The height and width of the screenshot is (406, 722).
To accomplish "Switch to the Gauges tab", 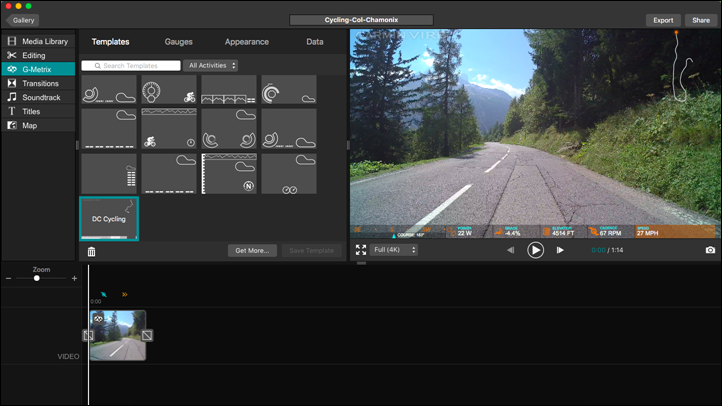I will pos(179,42).
